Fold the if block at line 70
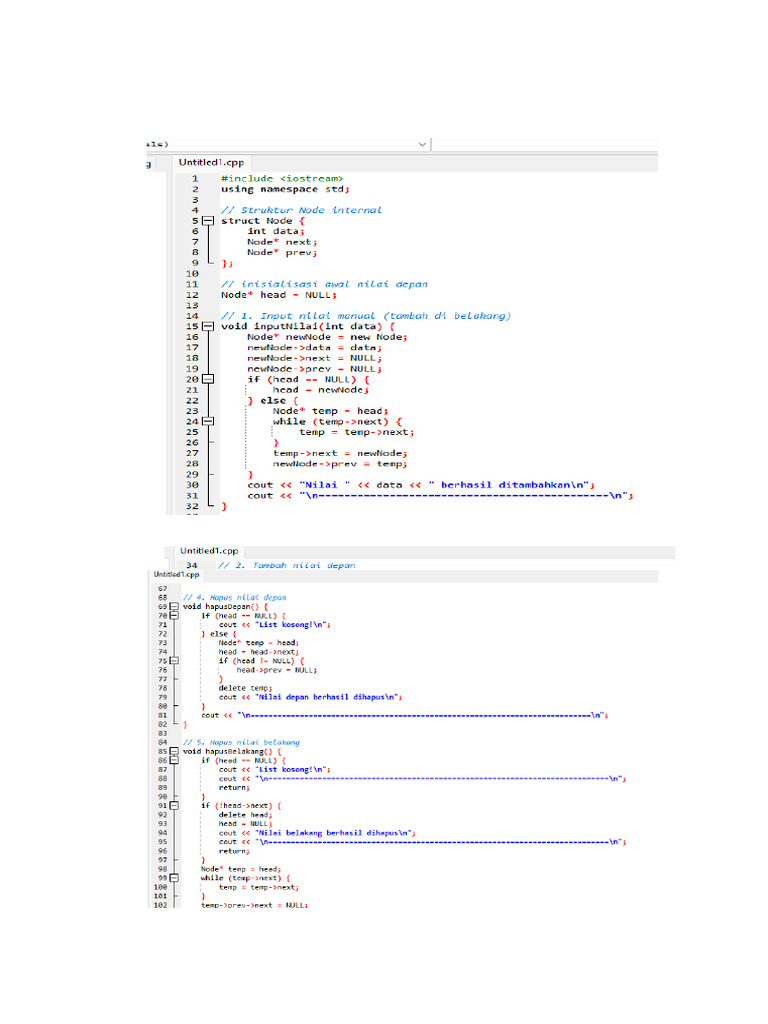The image size is (768, 1024). coord(174,616)
